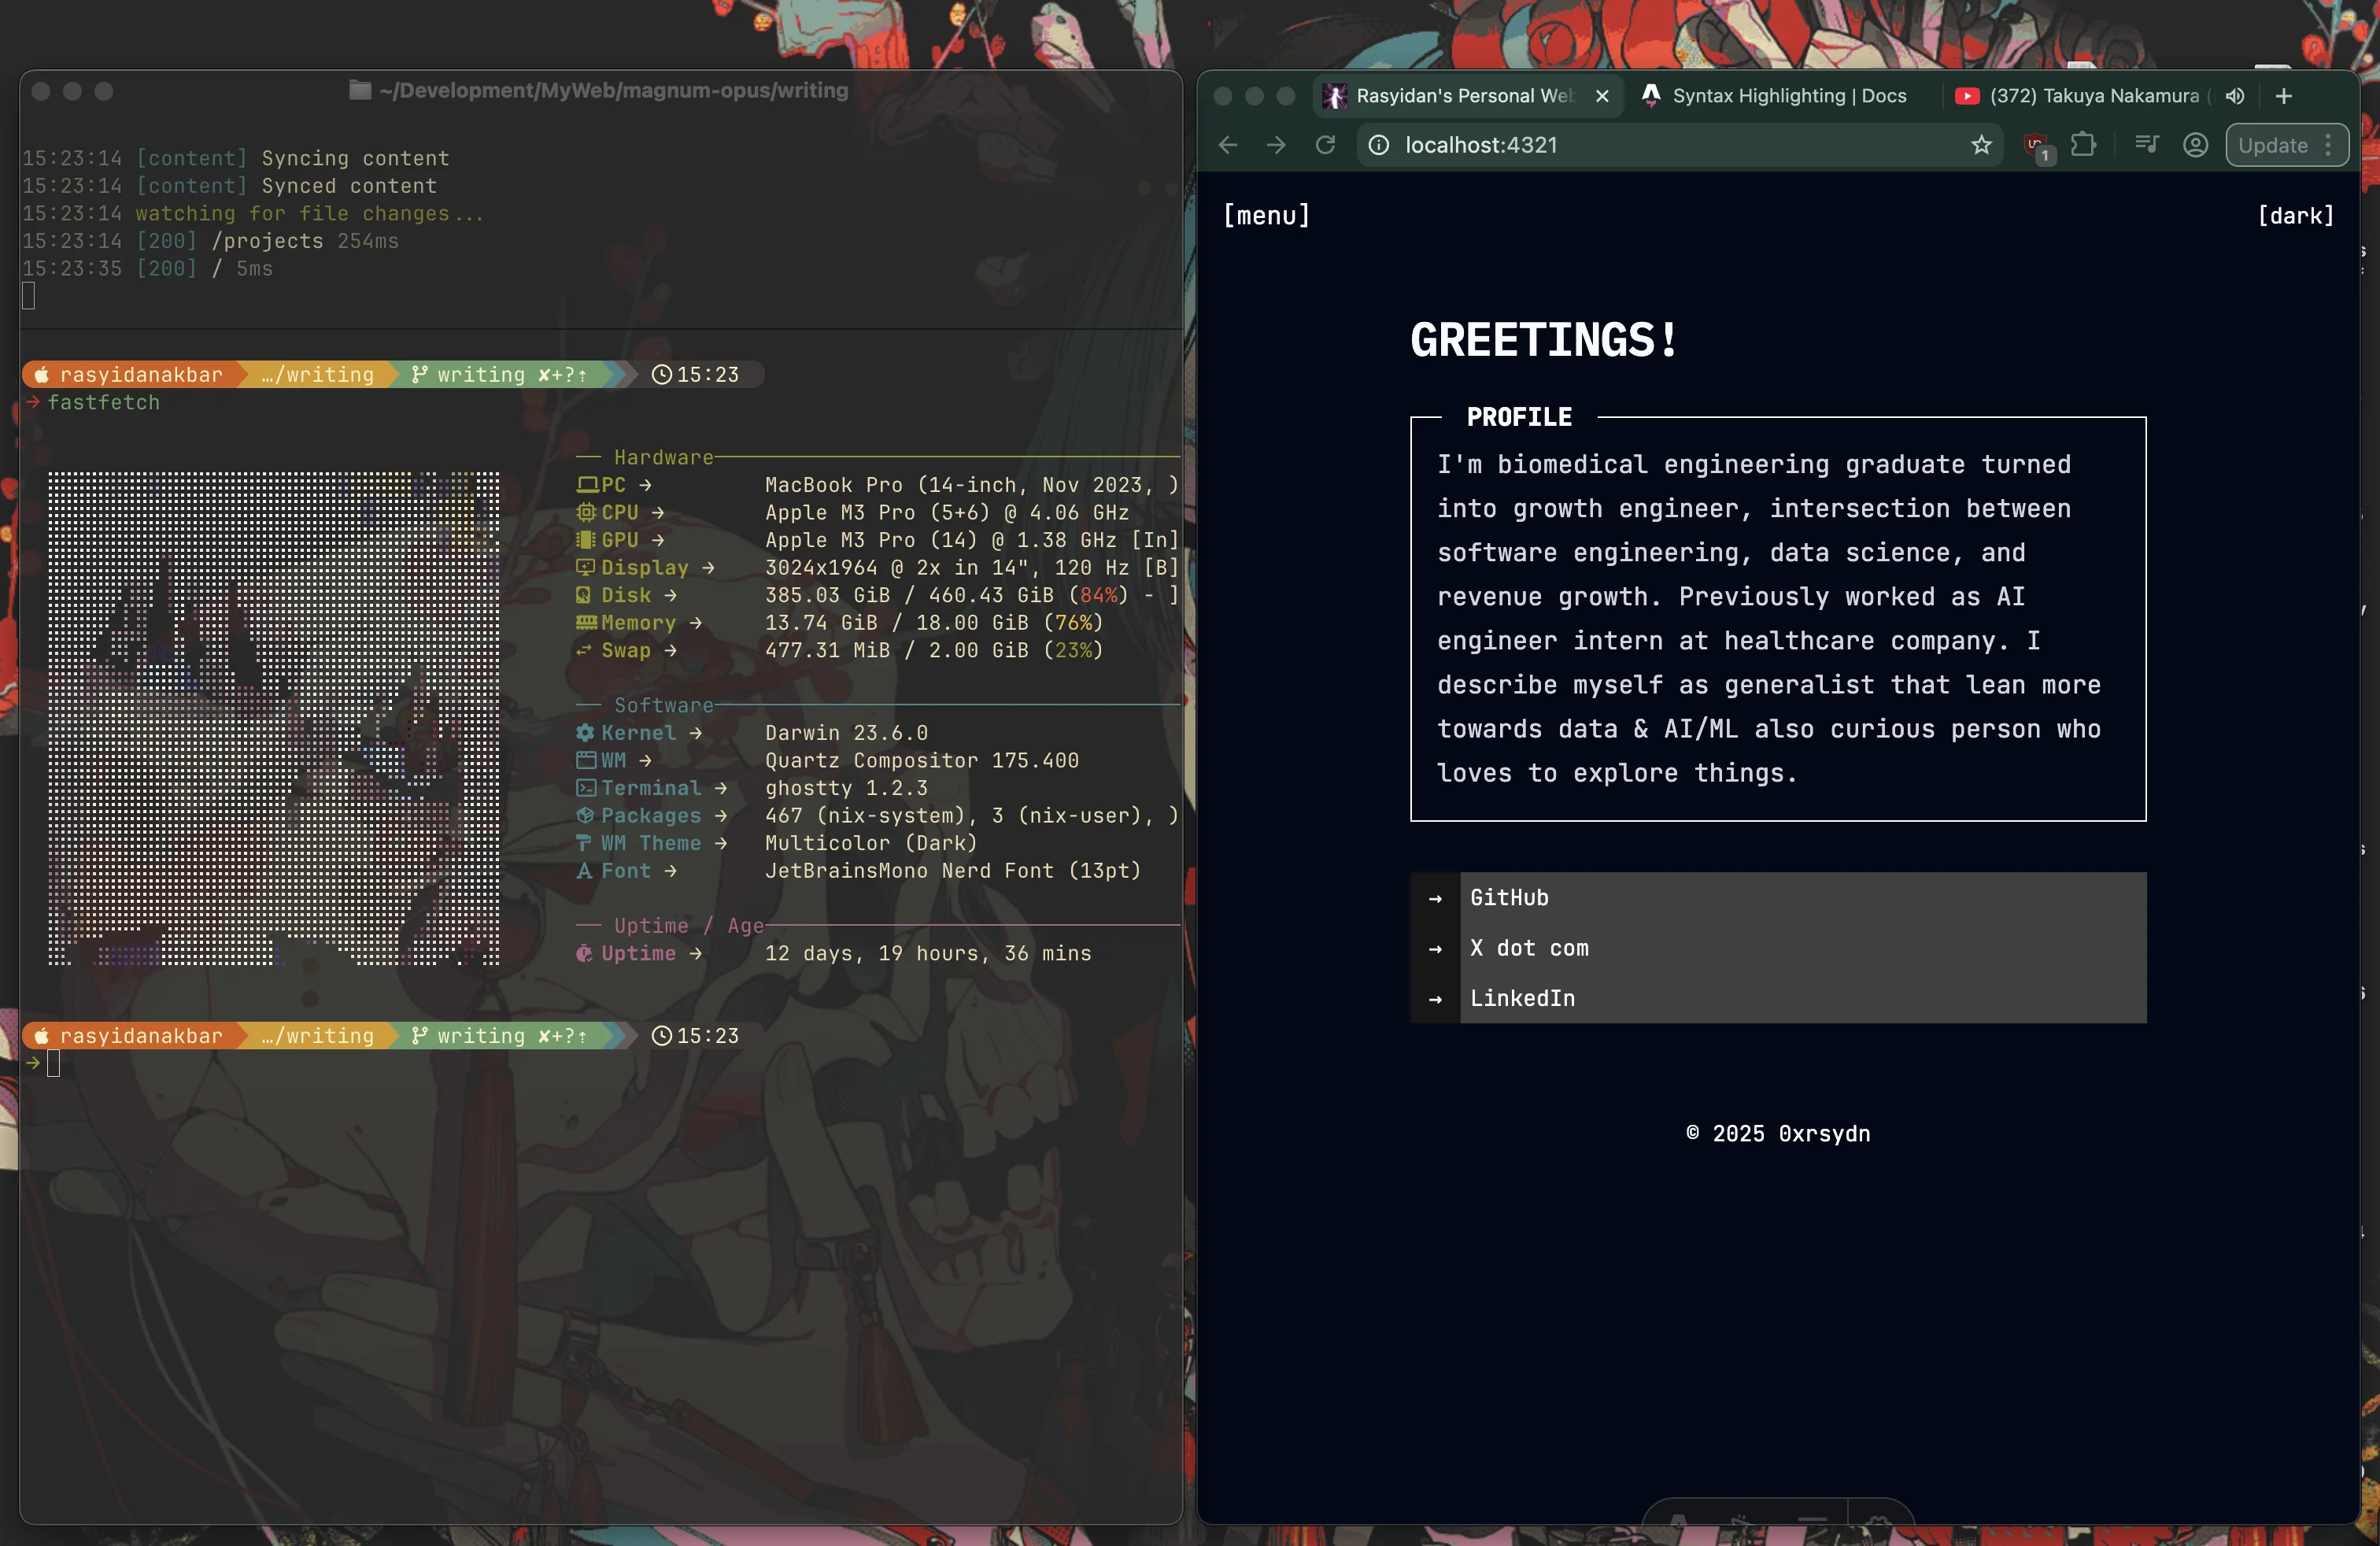This screenshot has height=1546, width=2380.
Task: Open the site information panel in the address bar
Action: 1378,145
